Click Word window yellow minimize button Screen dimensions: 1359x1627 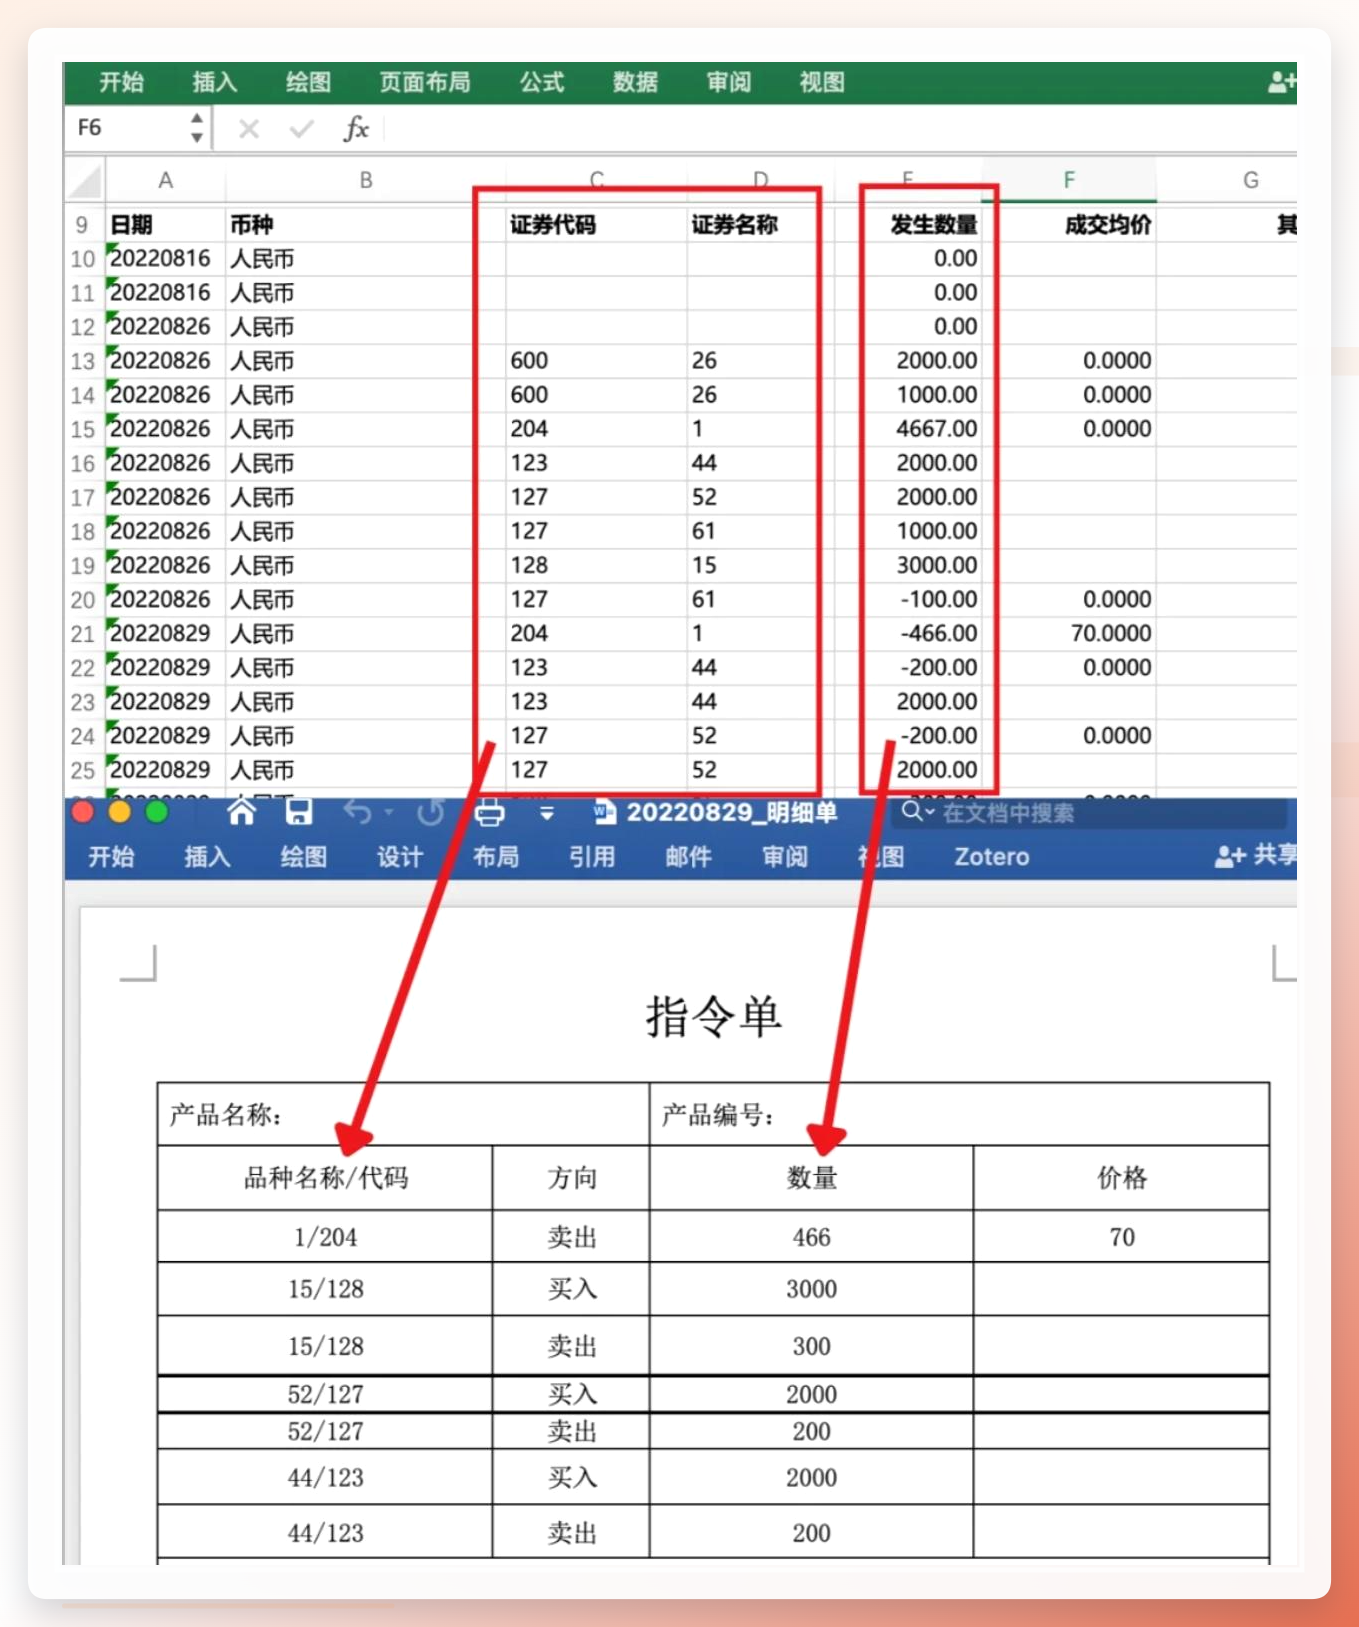(120, 812)
